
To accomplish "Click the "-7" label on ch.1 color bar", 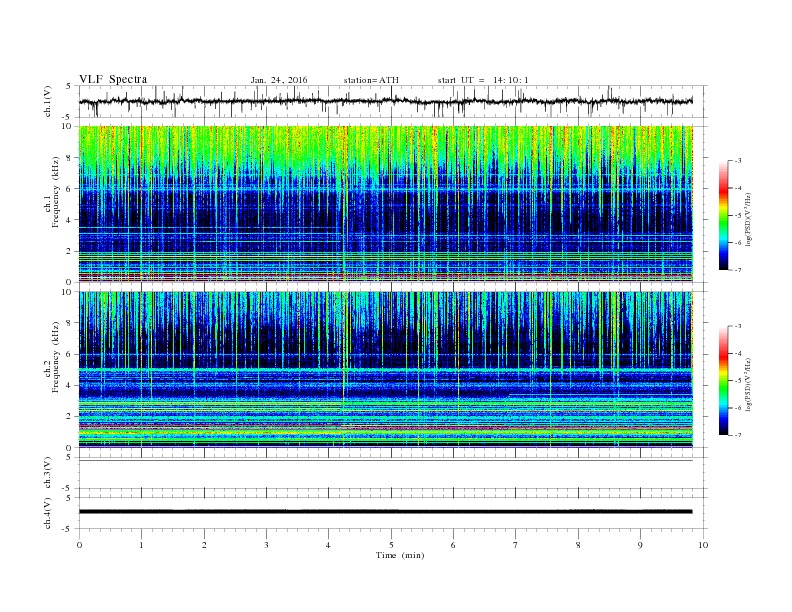I will pos(738,270).
